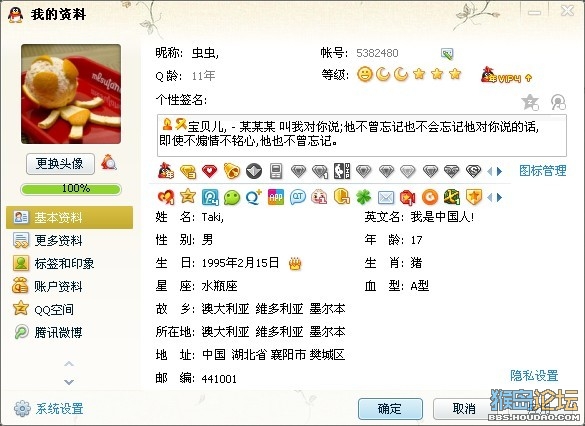Click the birthday crown icon
The width and height of the screenshot is (585, 426).
click(295, 264)
